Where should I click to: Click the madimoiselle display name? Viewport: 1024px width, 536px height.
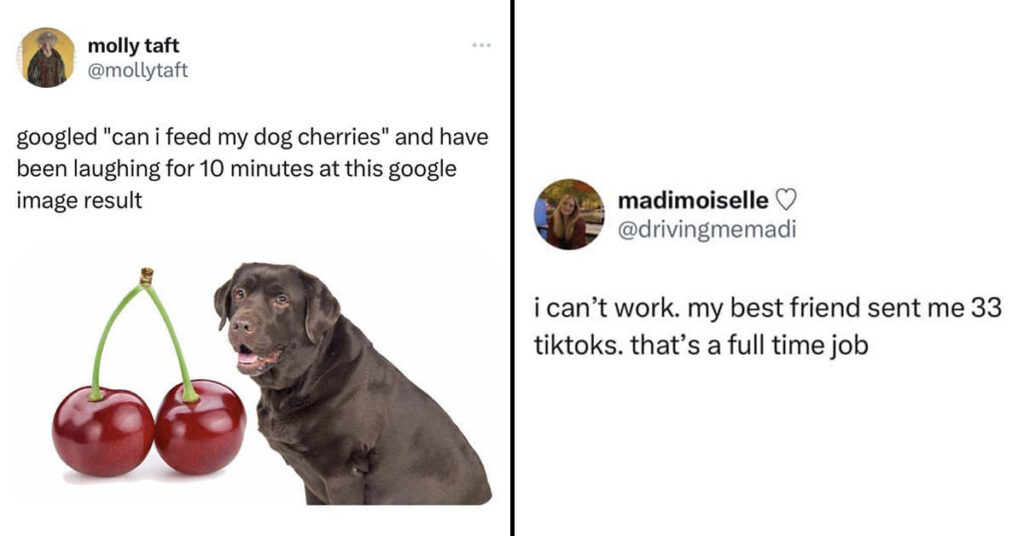point(694,200)
